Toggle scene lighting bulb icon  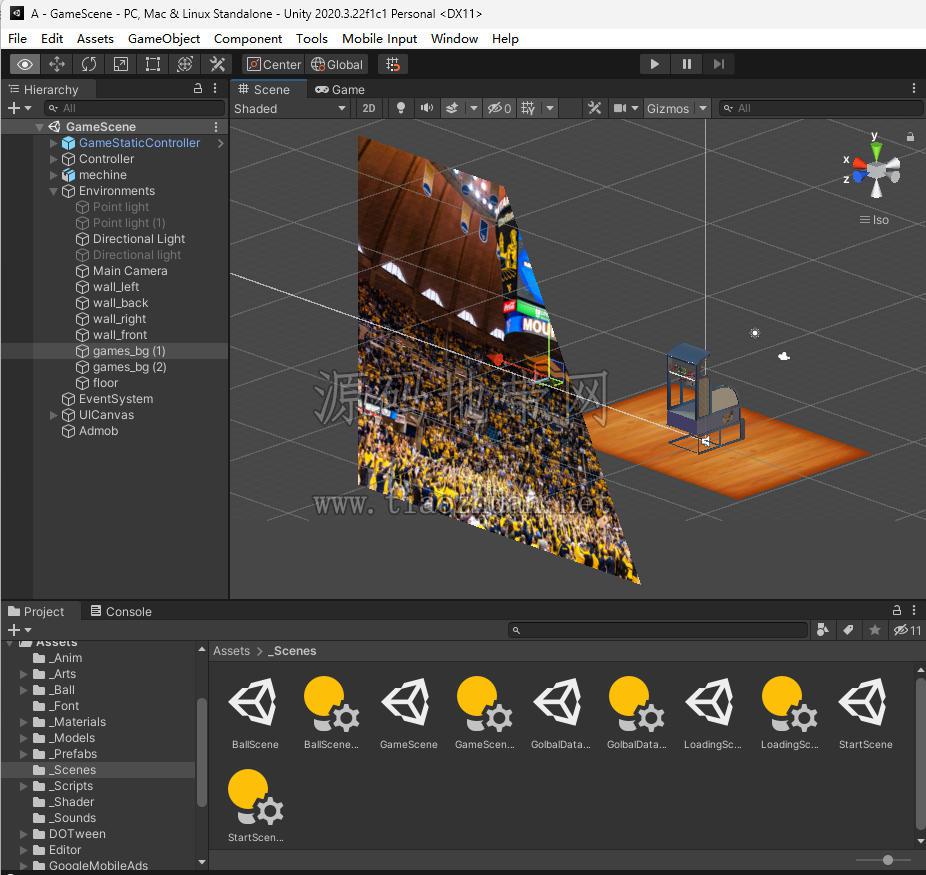click(400, 109)
